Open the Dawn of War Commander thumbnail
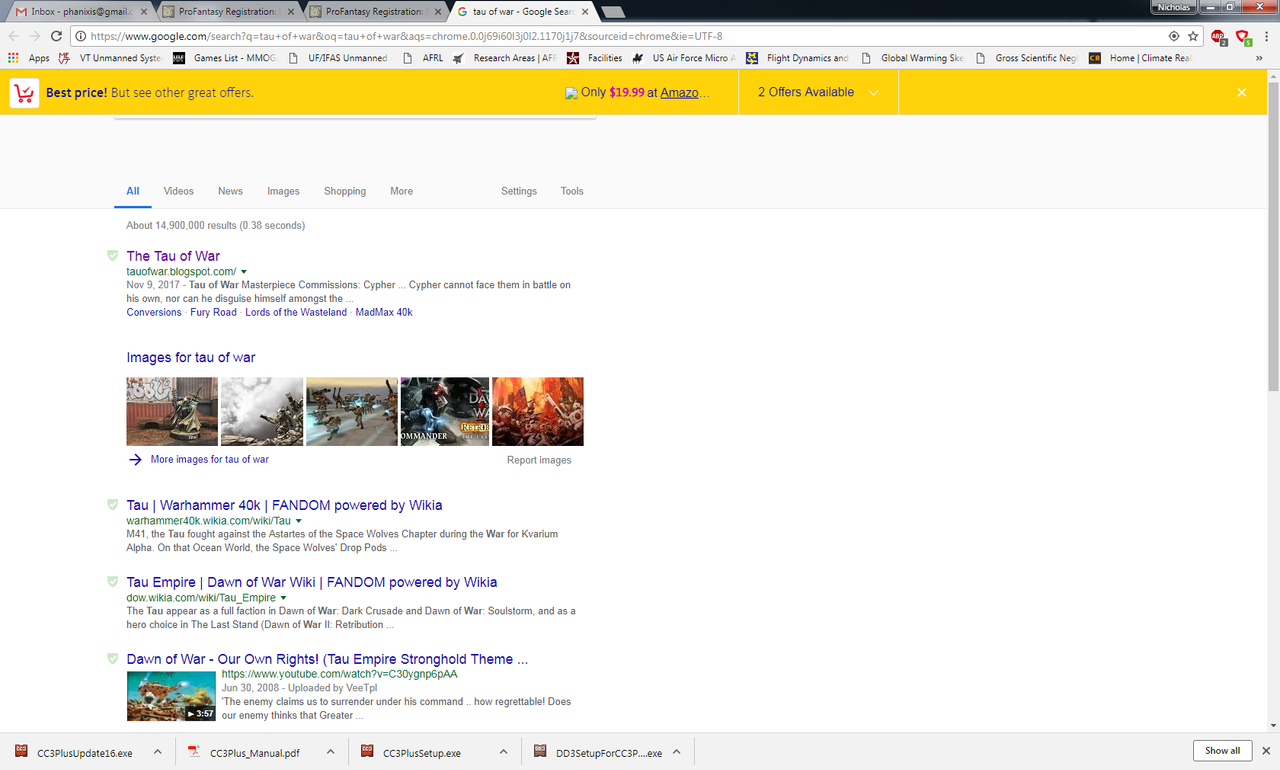1280x770 pixels. click(445, 411)
